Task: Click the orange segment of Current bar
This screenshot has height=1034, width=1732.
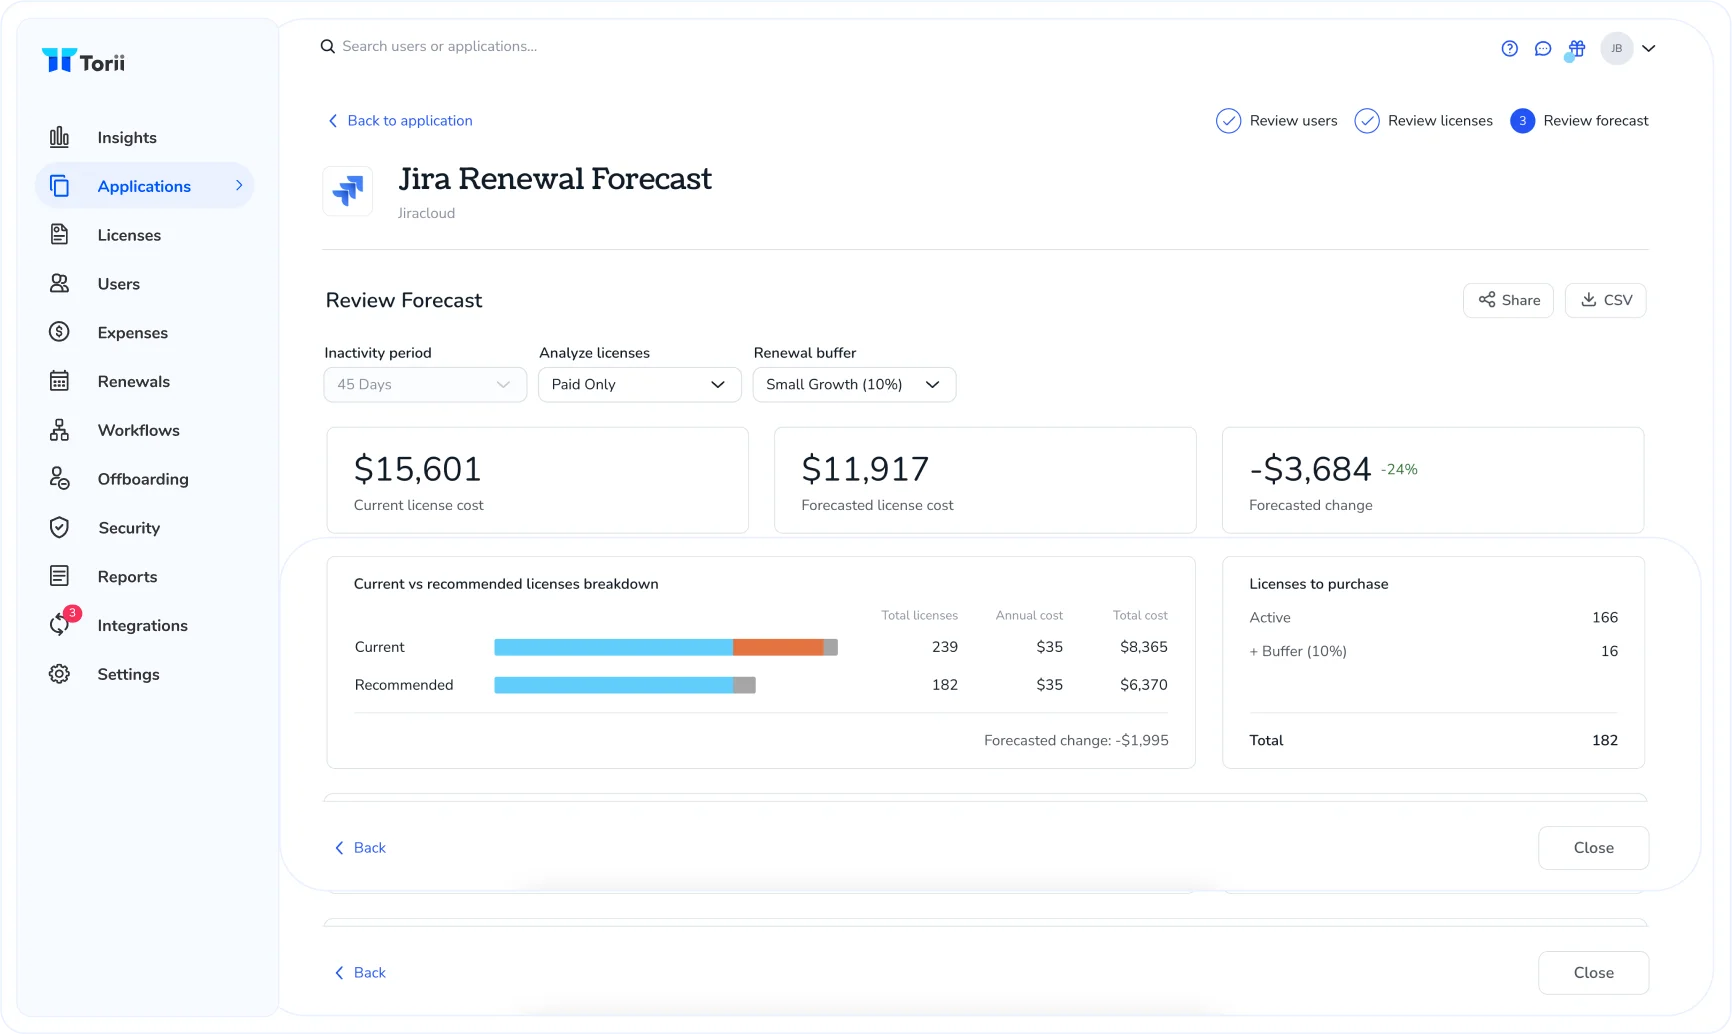Action: point(778,647)
